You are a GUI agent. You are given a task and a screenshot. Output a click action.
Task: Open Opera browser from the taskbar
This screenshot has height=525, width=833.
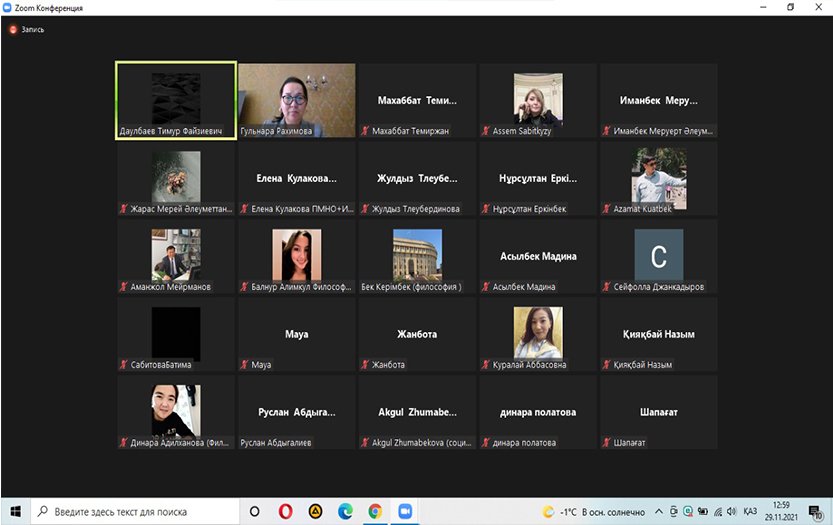(285, 511)
